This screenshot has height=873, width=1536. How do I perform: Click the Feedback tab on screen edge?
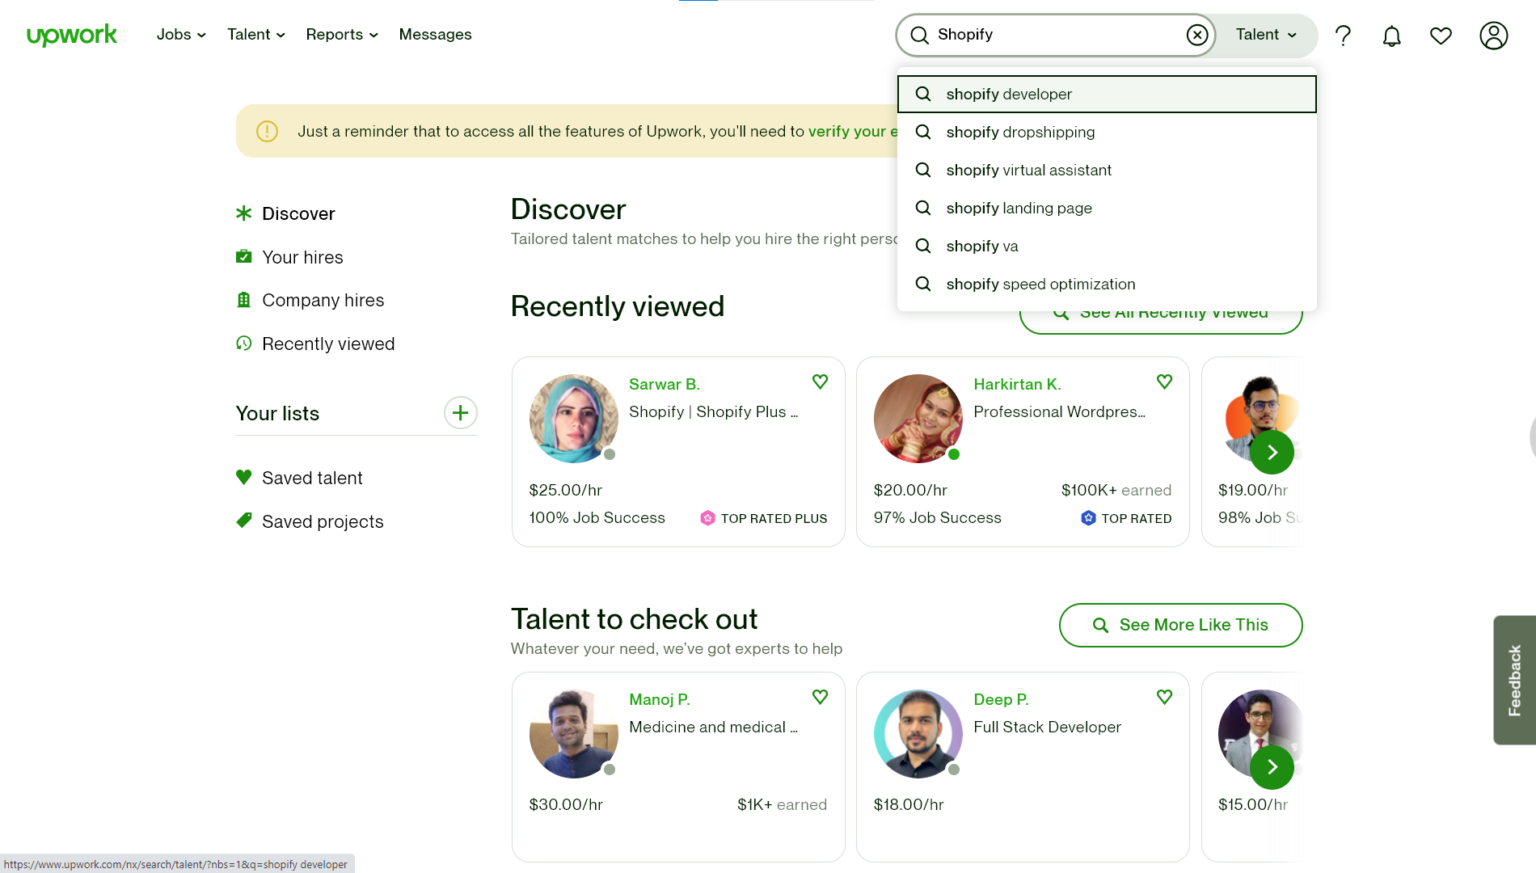[1513, 679]
